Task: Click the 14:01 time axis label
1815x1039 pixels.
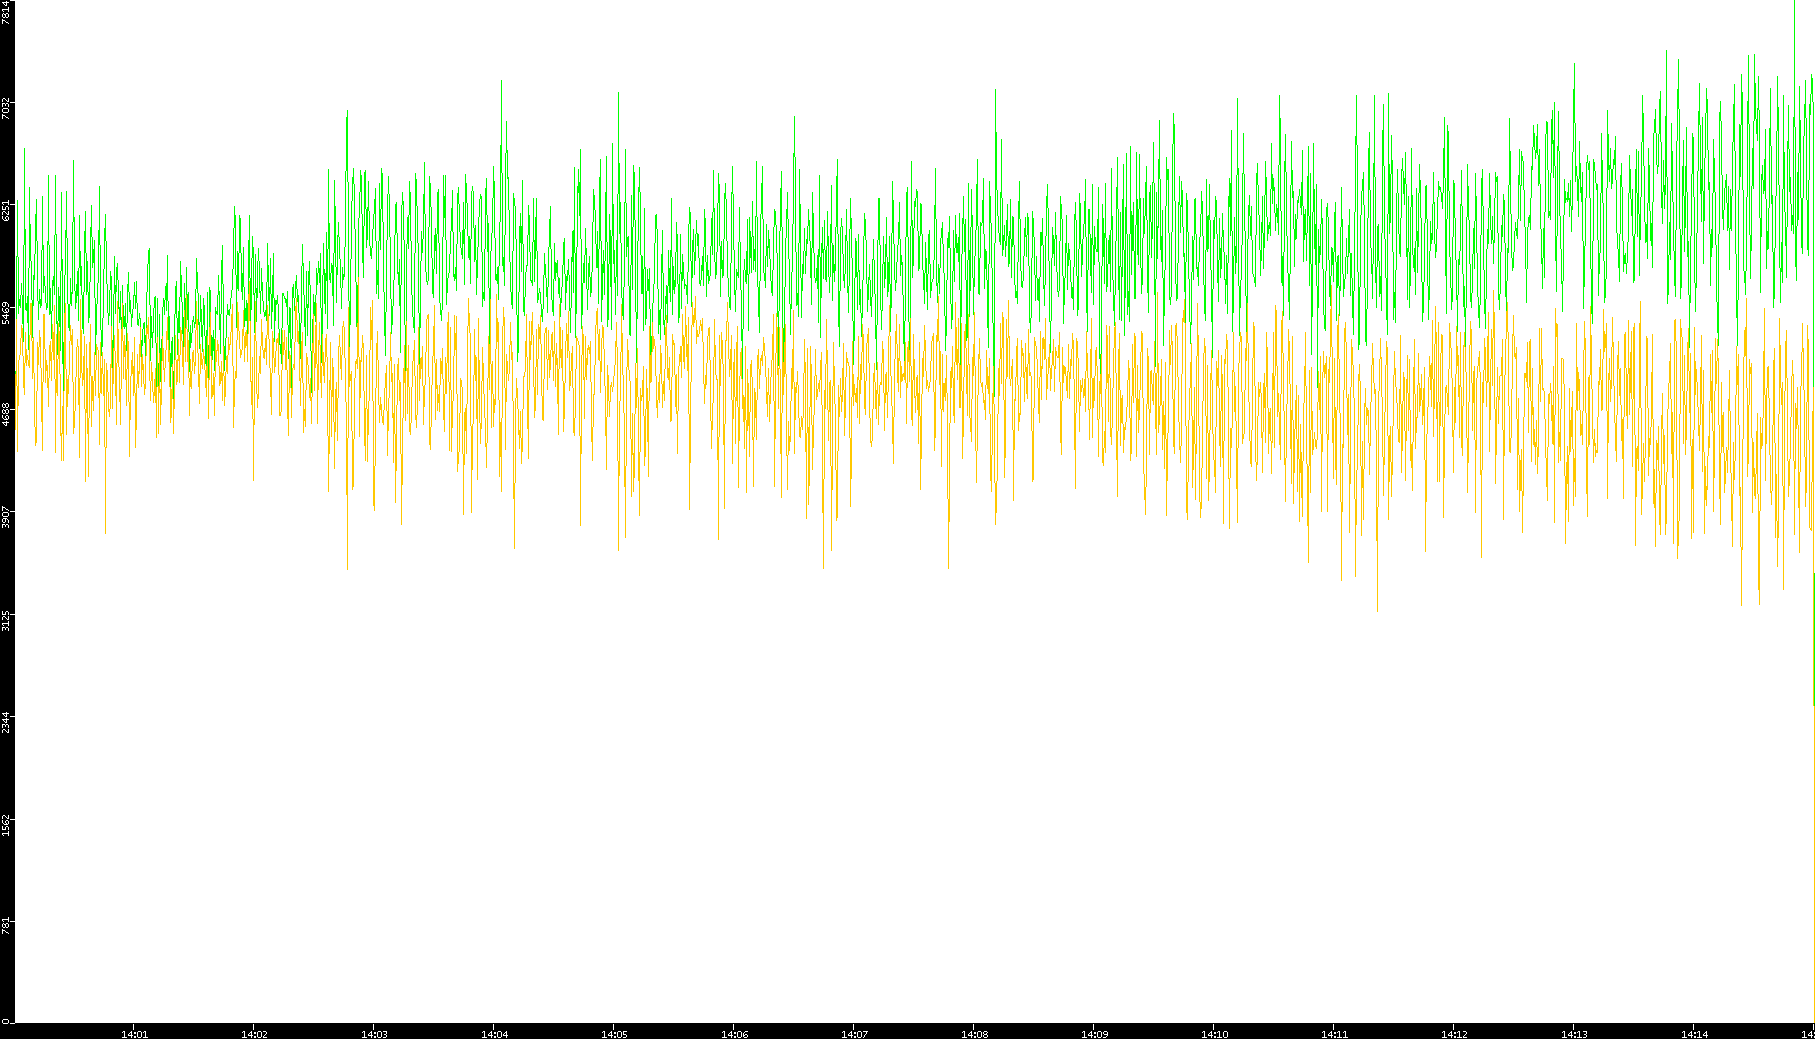Action: (134, 1033)
